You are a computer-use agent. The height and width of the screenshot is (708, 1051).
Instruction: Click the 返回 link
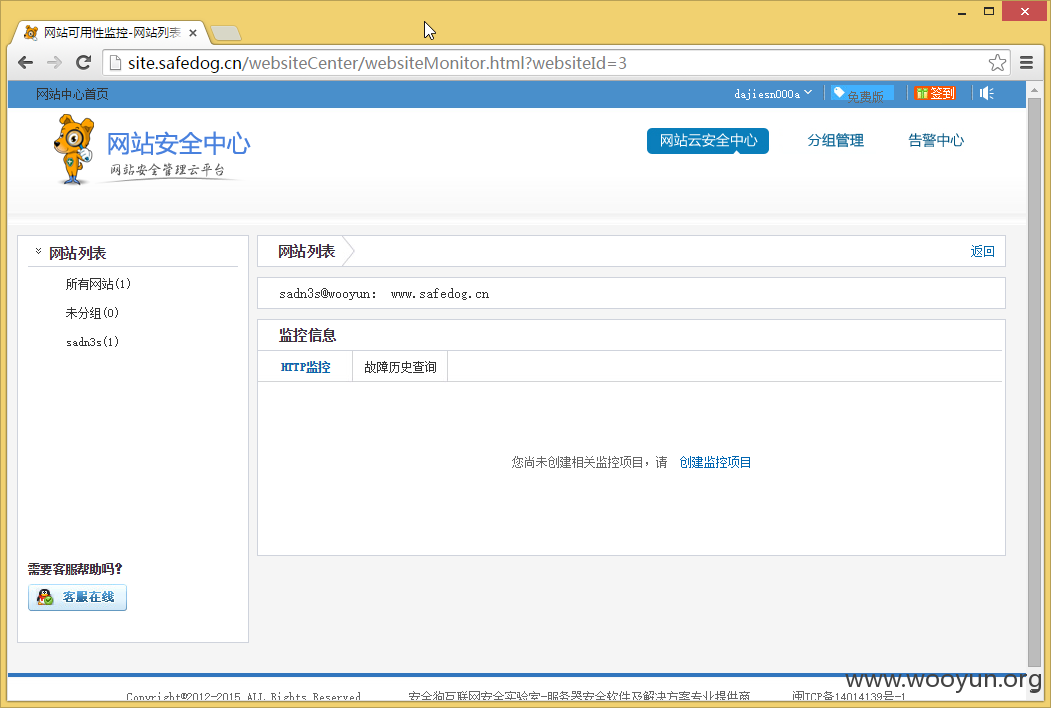(x=982, y=251)
